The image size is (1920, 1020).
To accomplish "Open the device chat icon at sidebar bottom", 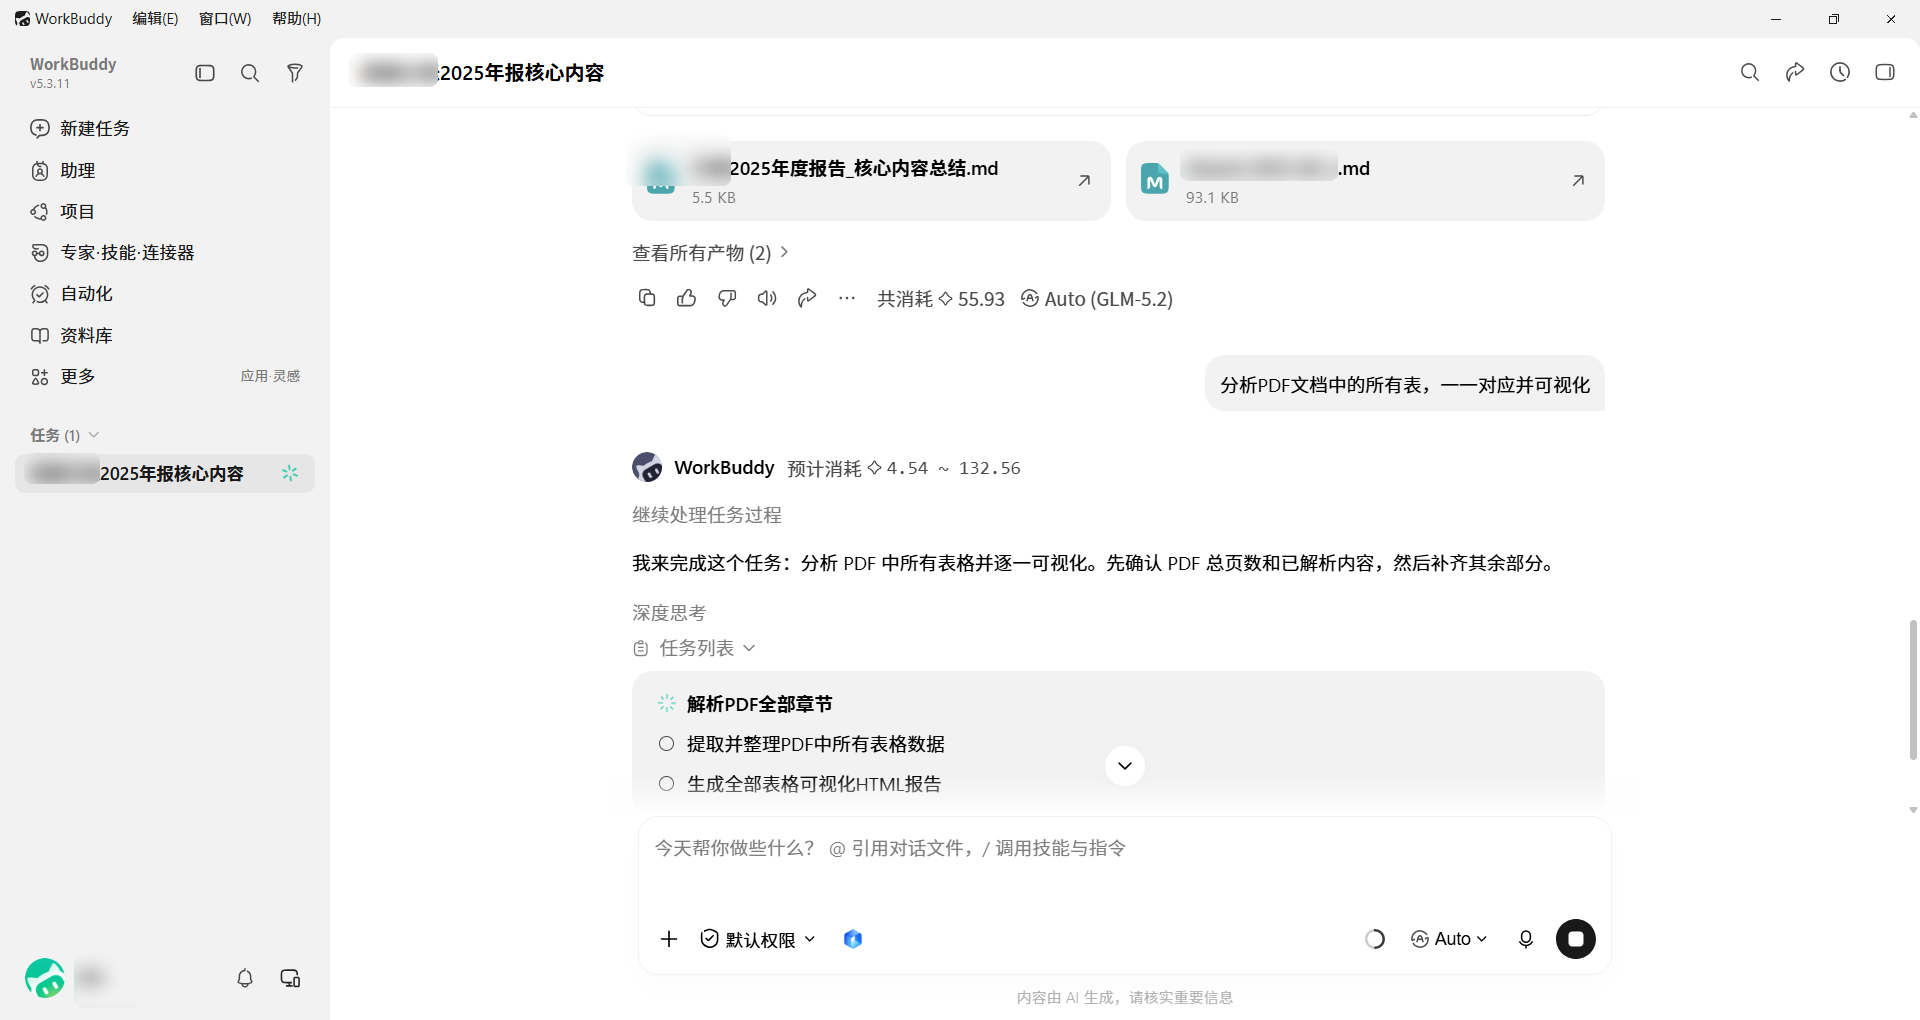I will tap(290, 978).
